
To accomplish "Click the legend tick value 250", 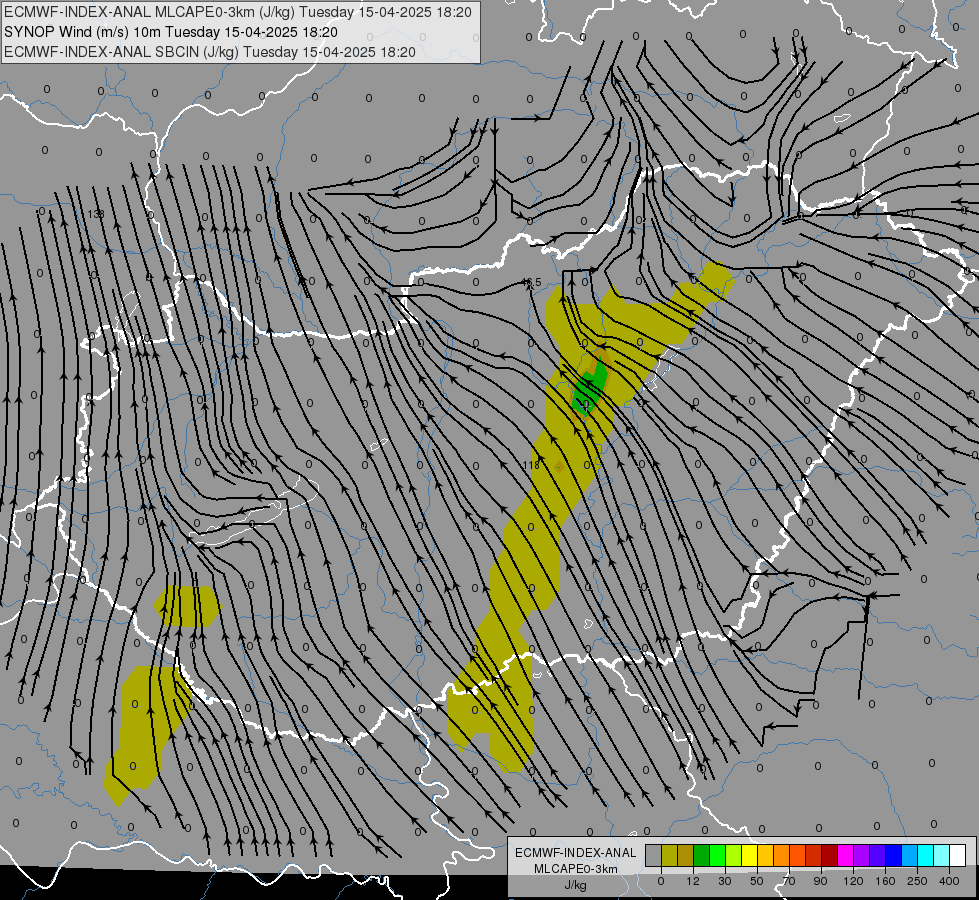I will click(x=917, y=881).
